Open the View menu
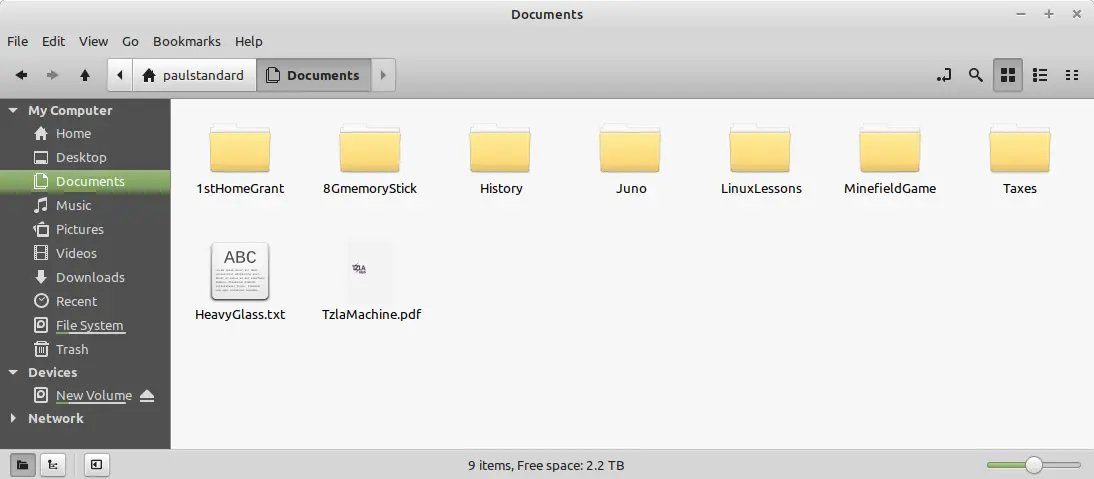Image resolution: width=1094 pixels, height=479 pixels. coord(93,41)
